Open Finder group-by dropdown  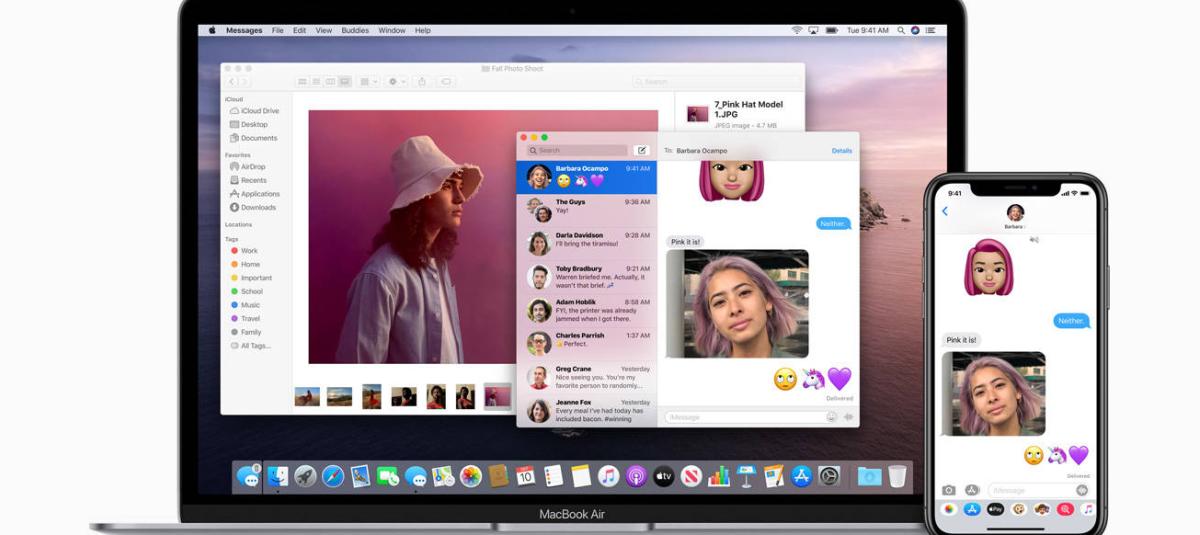click(x=369, y=82)
